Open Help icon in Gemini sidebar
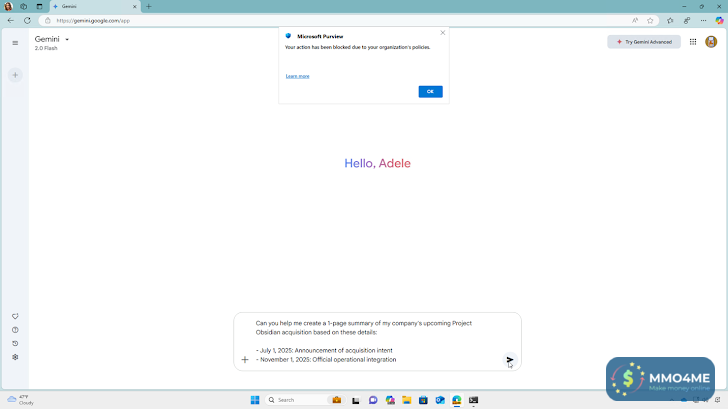The height and width of the screenshot is (409, 728). tap(15, 330)
